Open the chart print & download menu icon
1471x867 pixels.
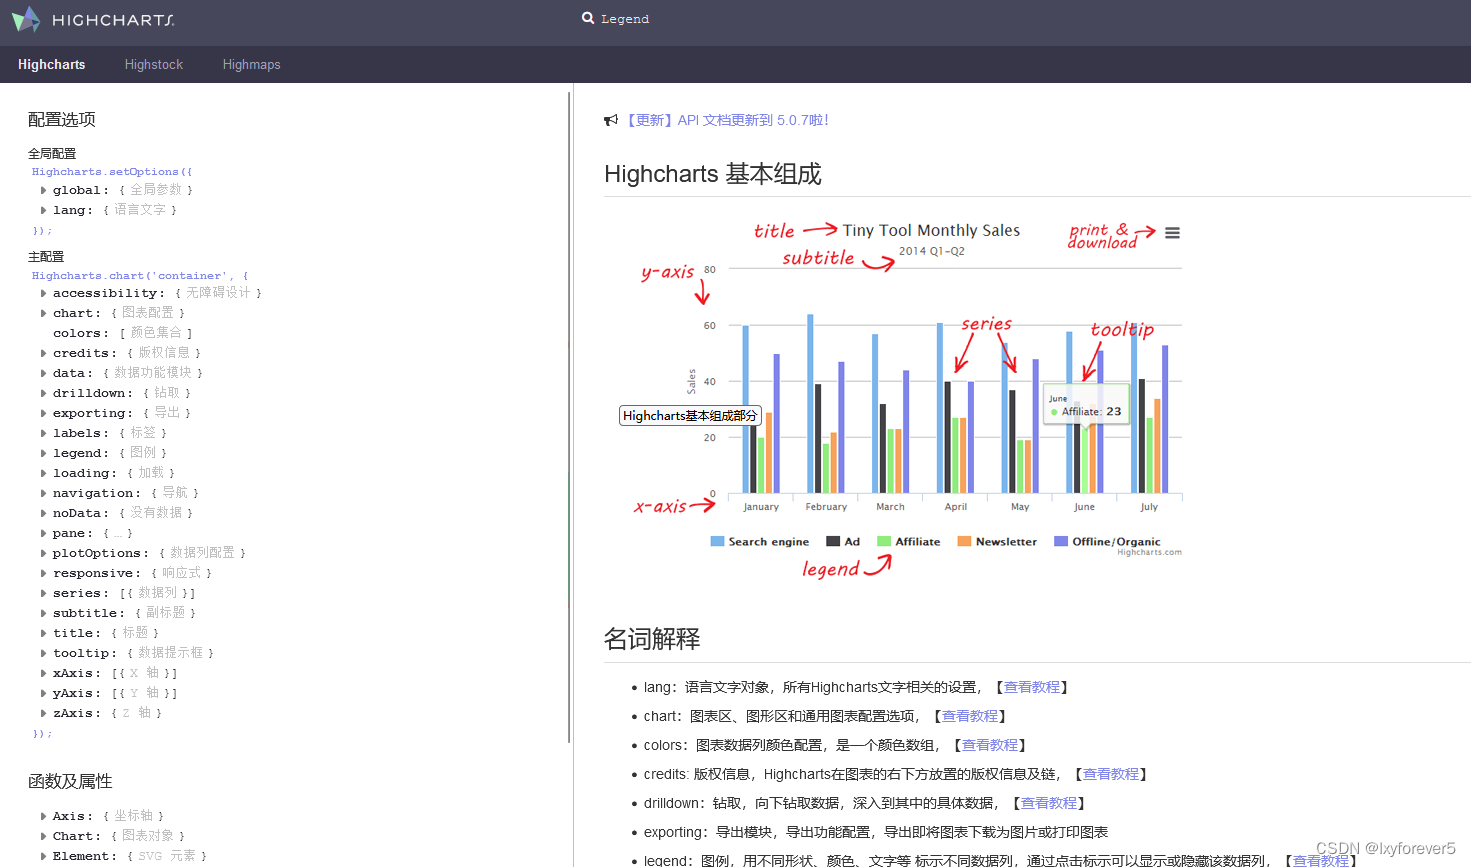coord(1172,233)
